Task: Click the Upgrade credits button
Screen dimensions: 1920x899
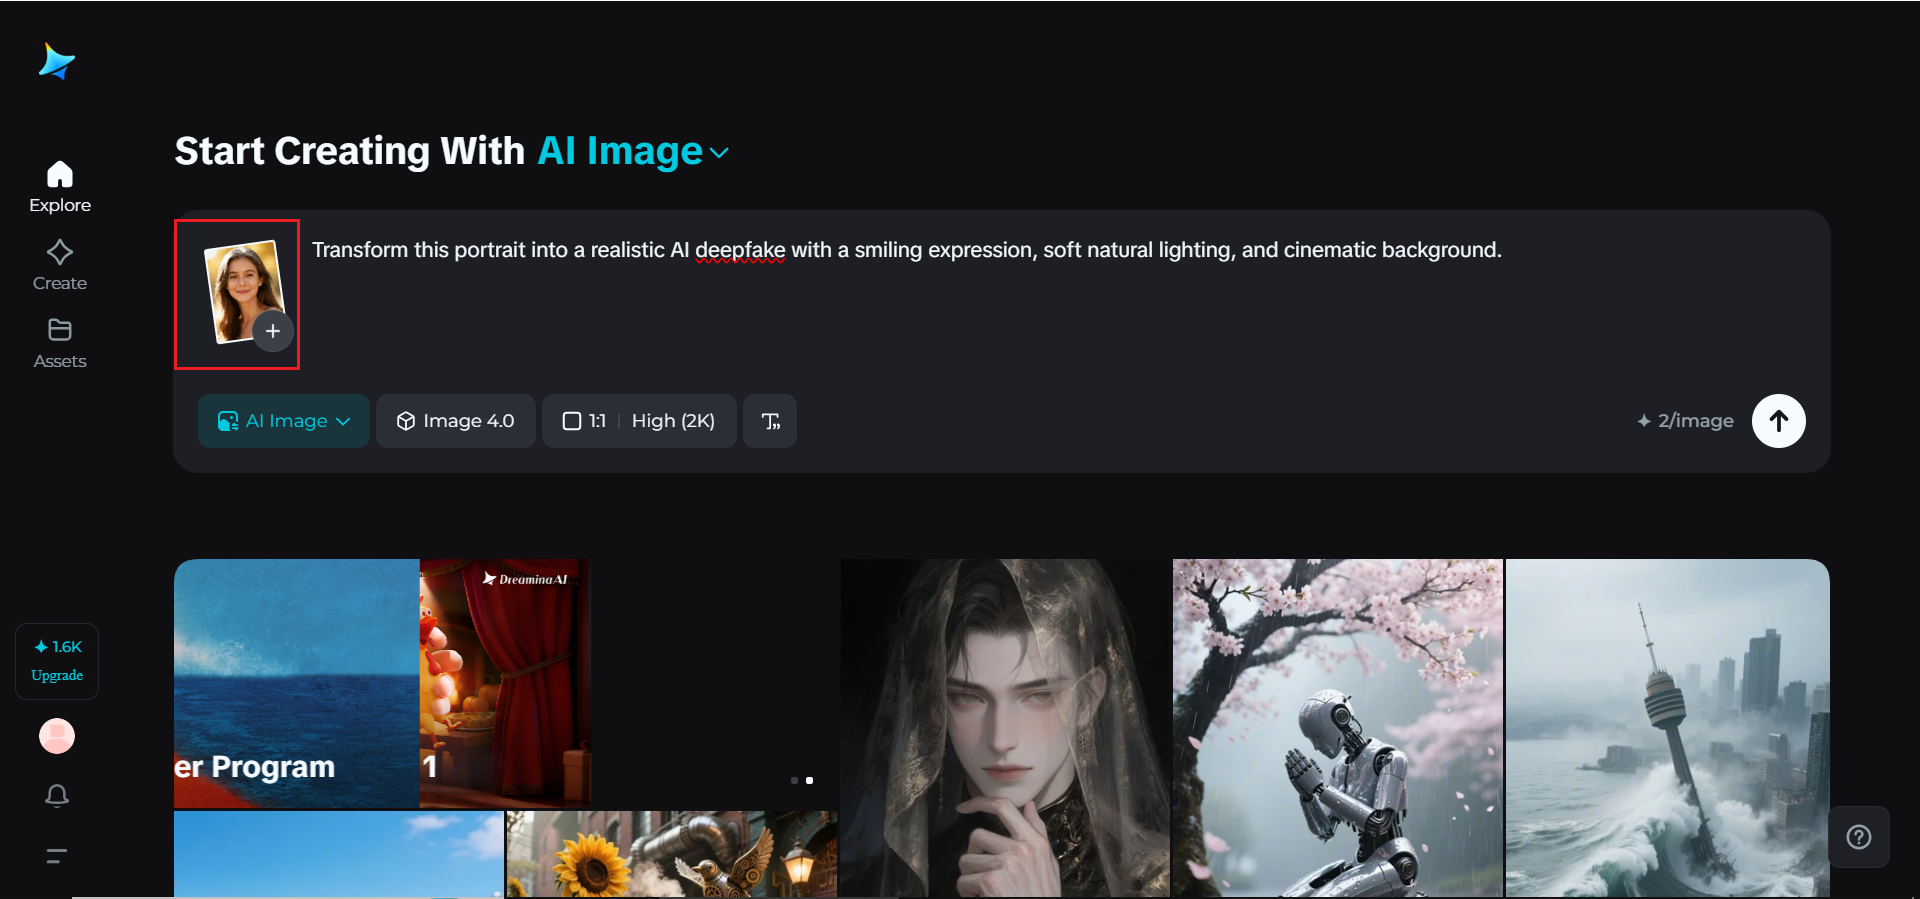Action: coord(57,661)
